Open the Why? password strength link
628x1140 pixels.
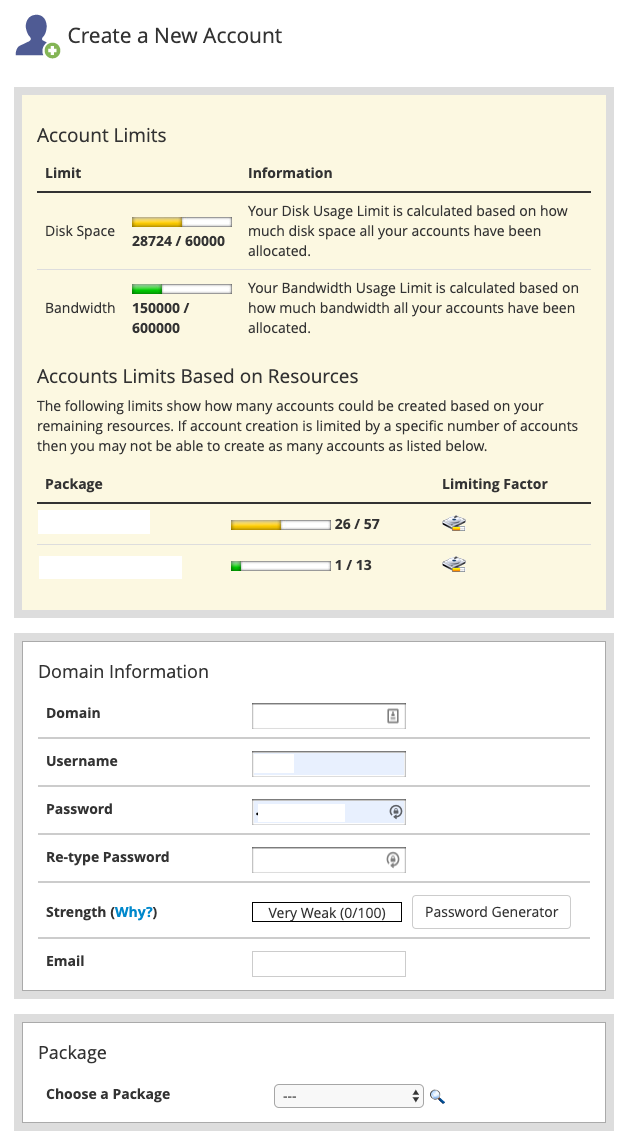point(134,912)
